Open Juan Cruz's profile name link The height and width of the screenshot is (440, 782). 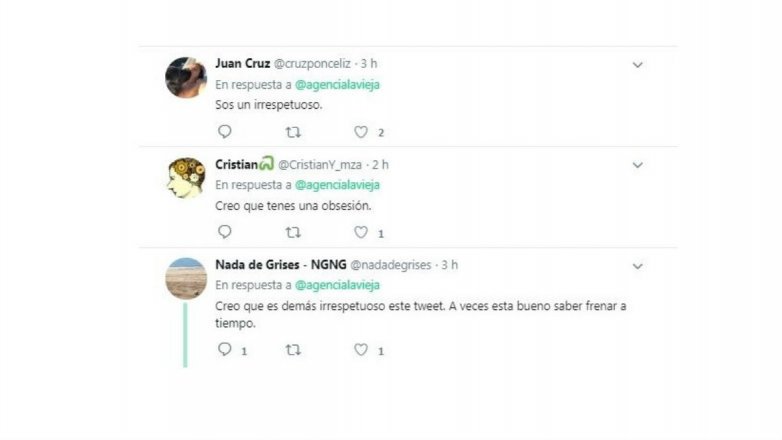tap(242, 63)
